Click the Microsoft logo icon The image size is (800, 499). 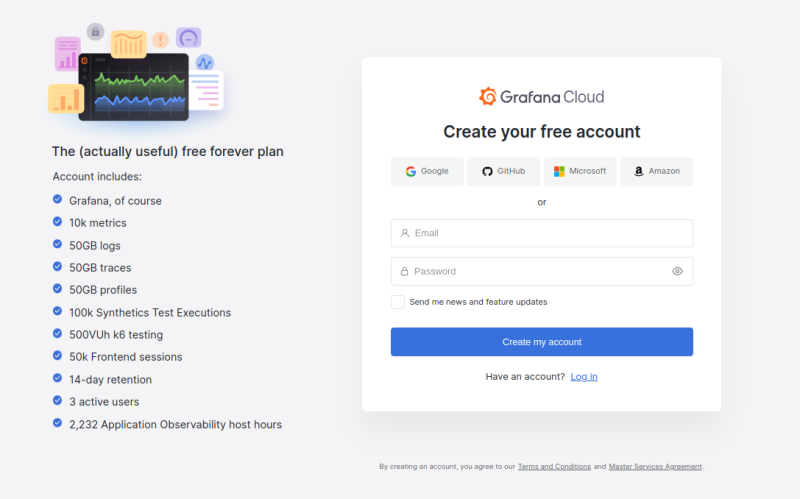coord(559,171)
